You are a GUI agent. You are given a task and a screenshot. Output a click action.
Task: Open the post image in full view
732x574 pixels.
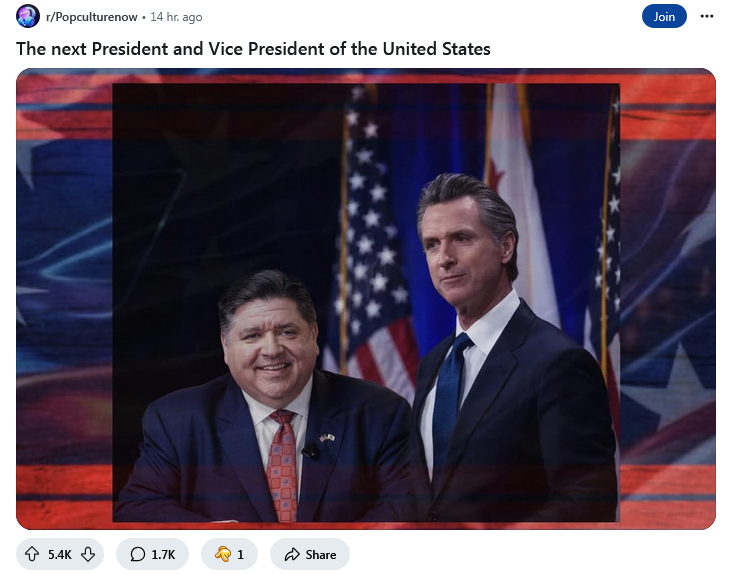366,299
